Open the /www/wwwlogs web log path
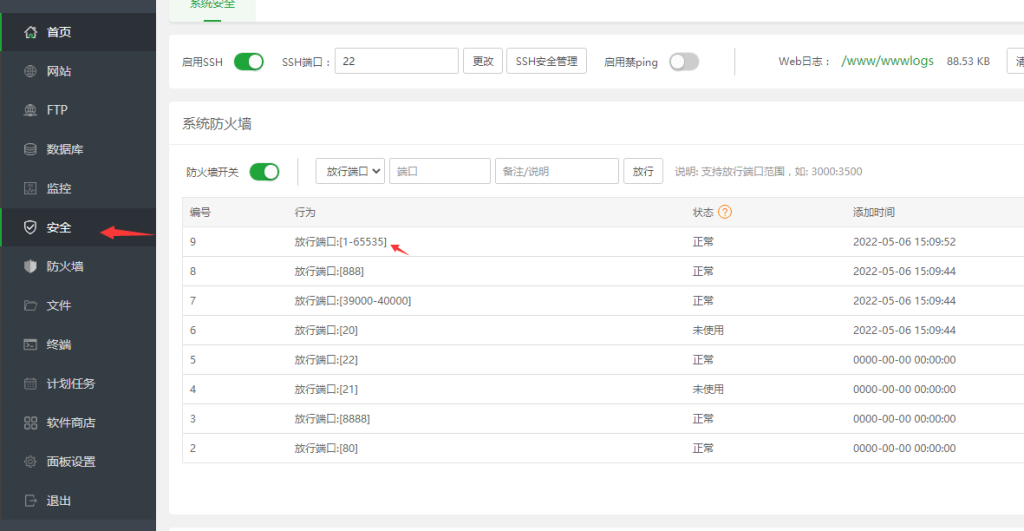Viewport: 1024px width, 531px height. tap(888, 61)
